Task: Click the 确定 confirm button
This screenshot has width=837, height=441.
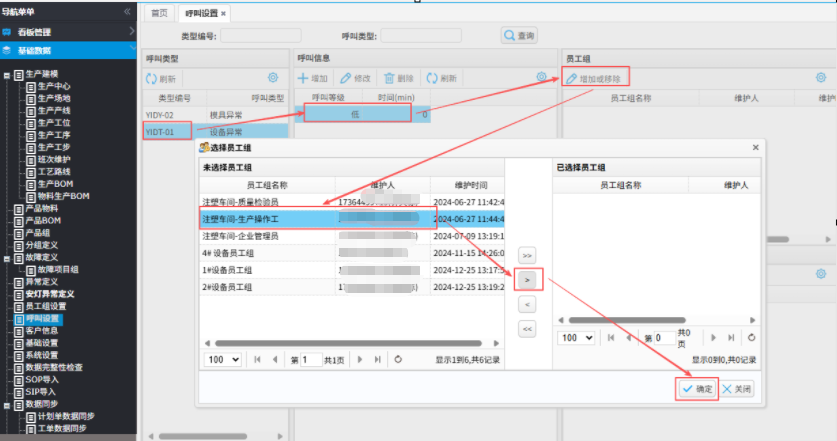Action: (x=697, y=389)
